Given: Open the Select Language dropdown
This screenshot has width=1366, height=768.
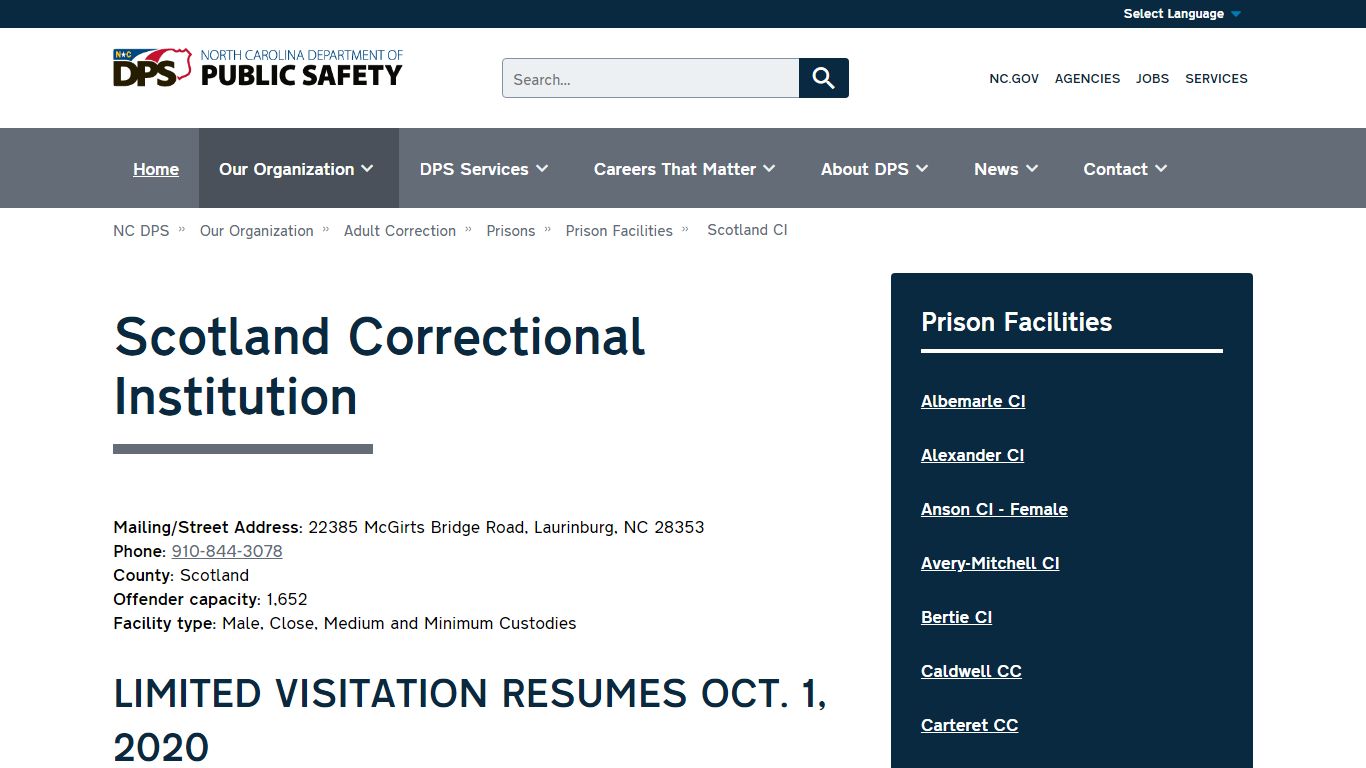Looking at the screenshot, I should click(1182, 14).
